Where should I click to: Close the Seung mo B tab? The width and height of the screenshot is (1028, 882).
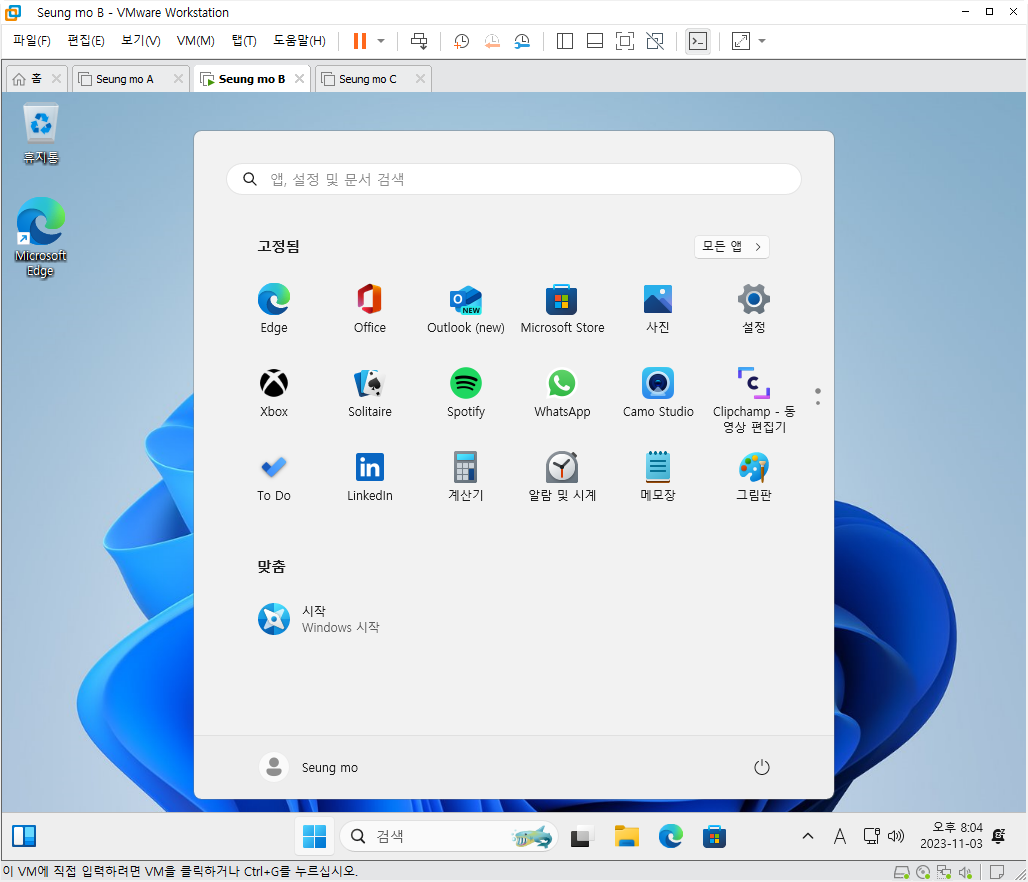pyautogui.click(x=300, y=79)
